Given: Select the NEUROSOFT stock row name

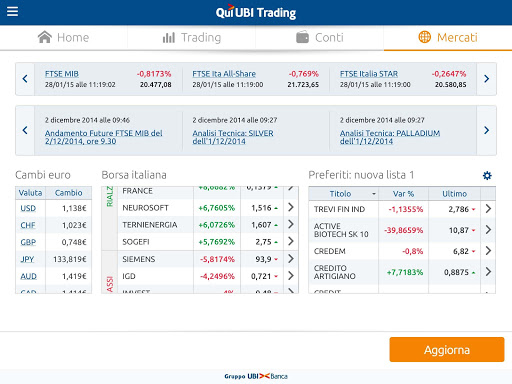Looking at the screenshot, I should [145, 208].
